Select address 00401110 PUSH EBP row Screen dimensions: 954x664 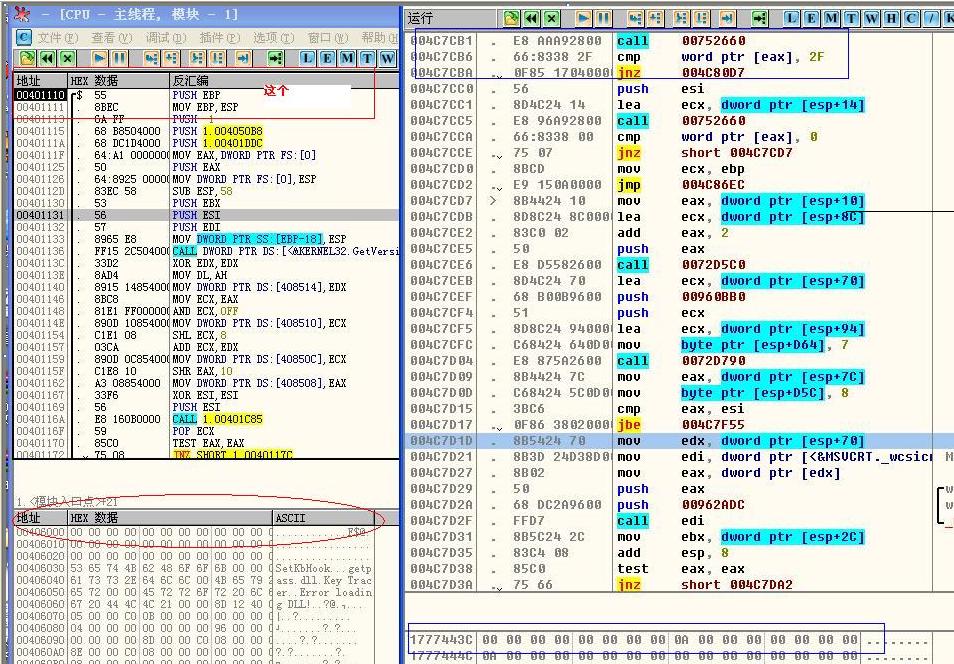206,95
